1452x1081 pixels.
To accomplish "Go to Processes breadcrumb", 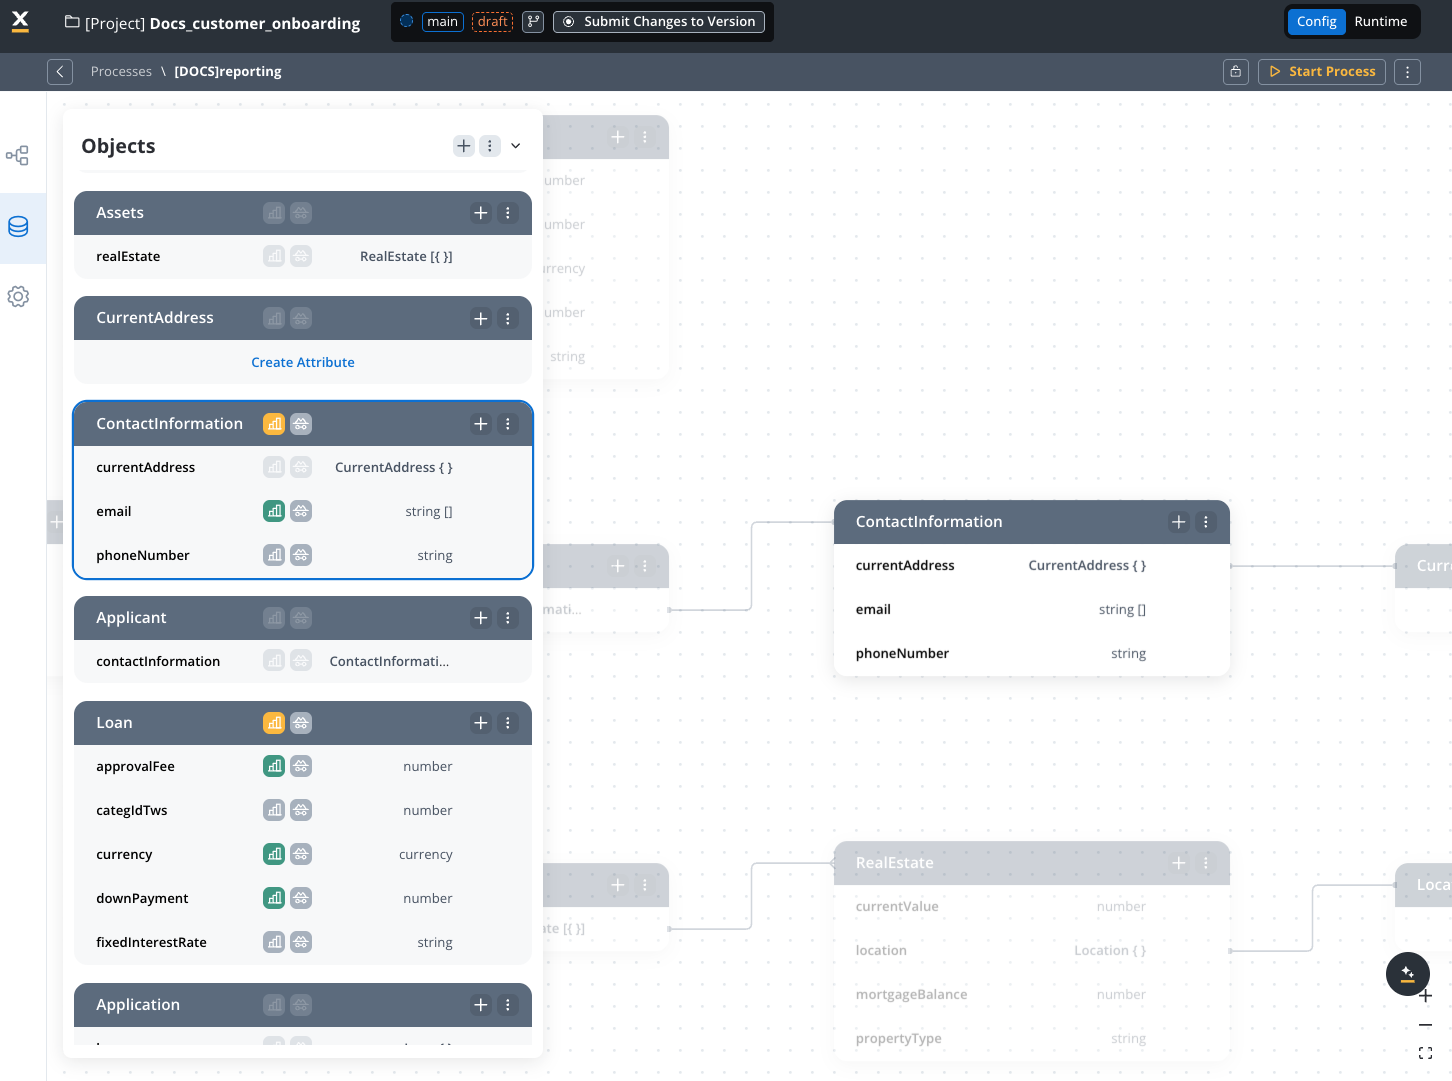I will 121,71.
